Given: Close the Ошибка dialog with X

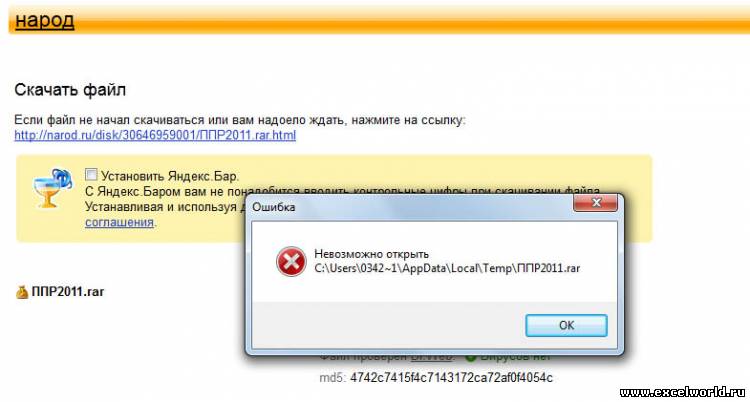Looking at the screenshot, I should click(x=596, y=203).
